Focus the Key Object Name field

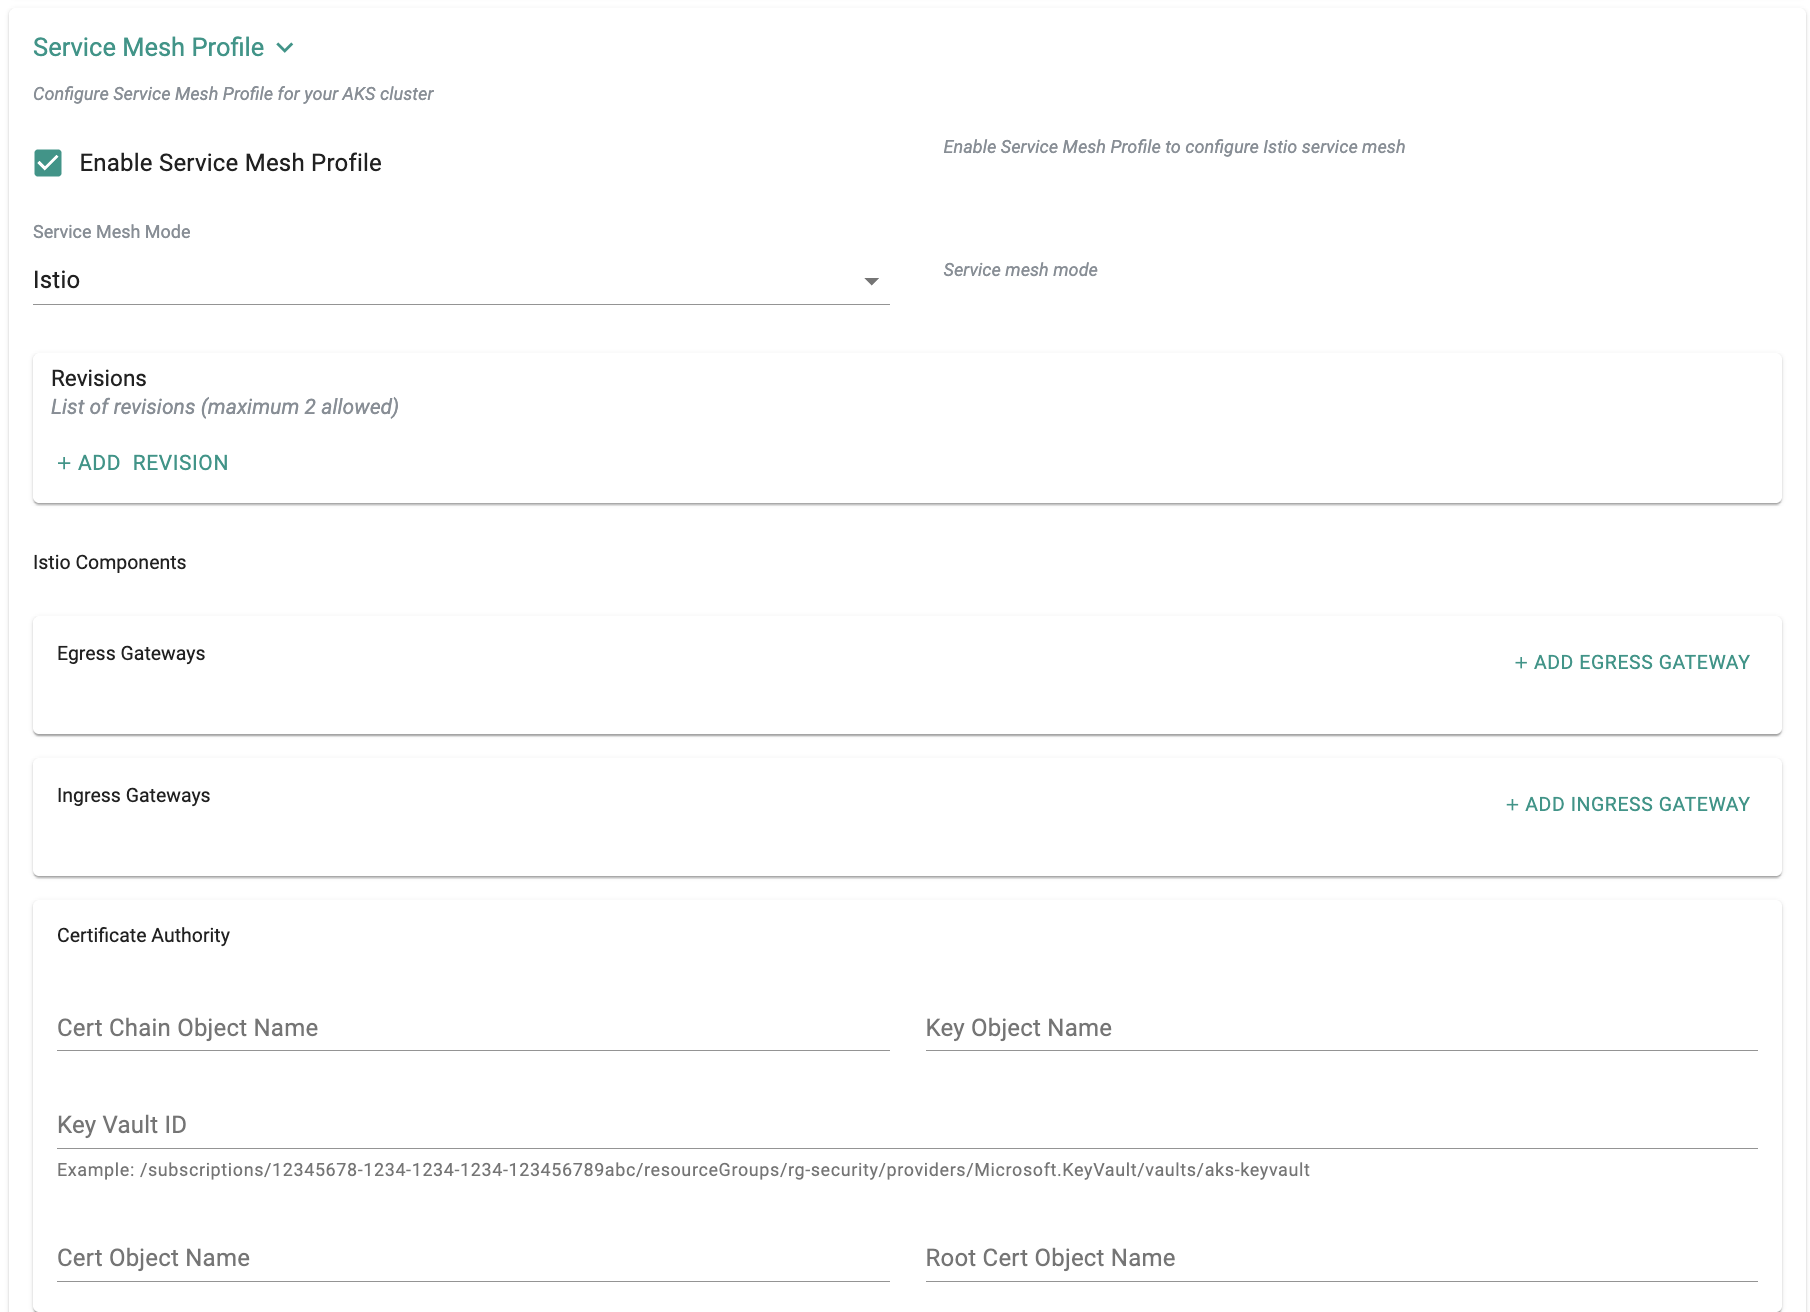pos(1340,1029)
